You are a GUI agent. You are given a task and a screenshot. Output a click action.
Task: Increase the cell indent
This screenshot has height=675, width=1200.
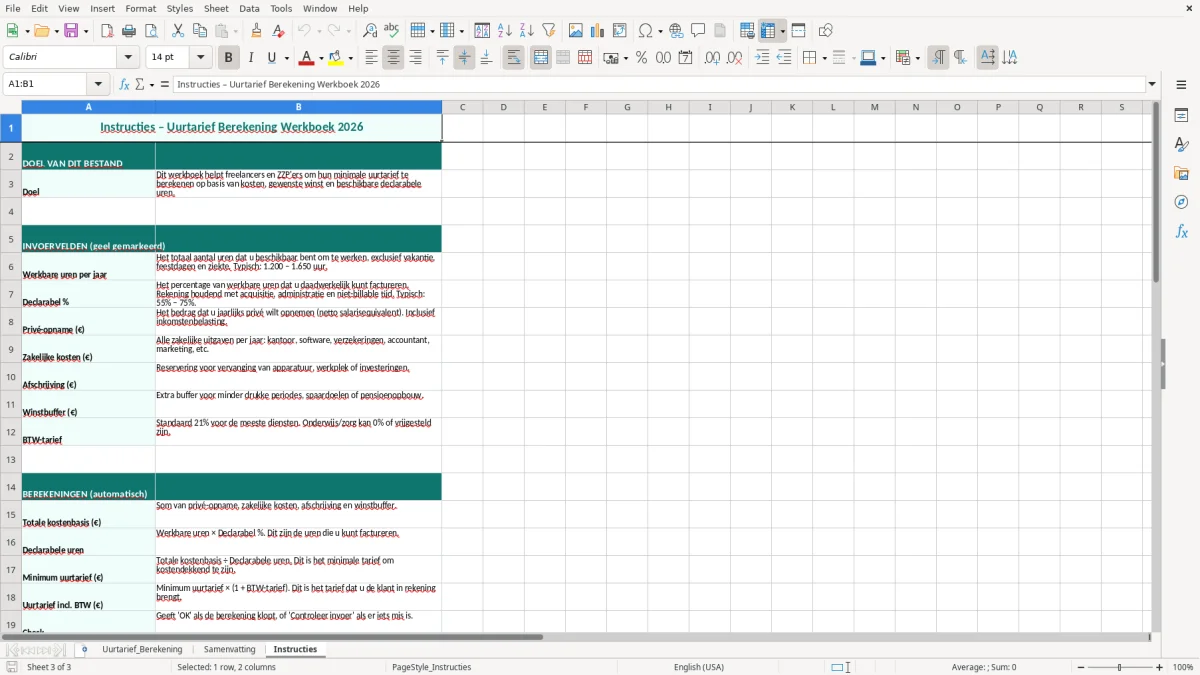(762, 58)
